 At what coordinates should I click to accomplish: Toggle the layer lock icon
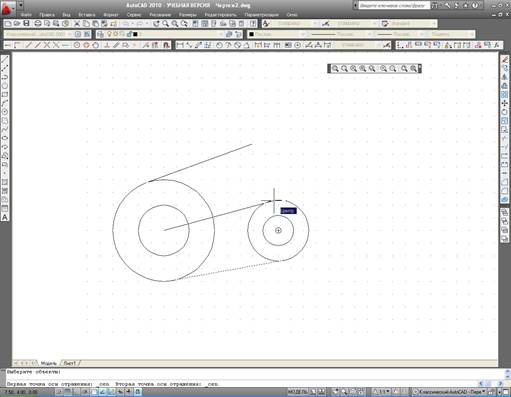(130, 34)
